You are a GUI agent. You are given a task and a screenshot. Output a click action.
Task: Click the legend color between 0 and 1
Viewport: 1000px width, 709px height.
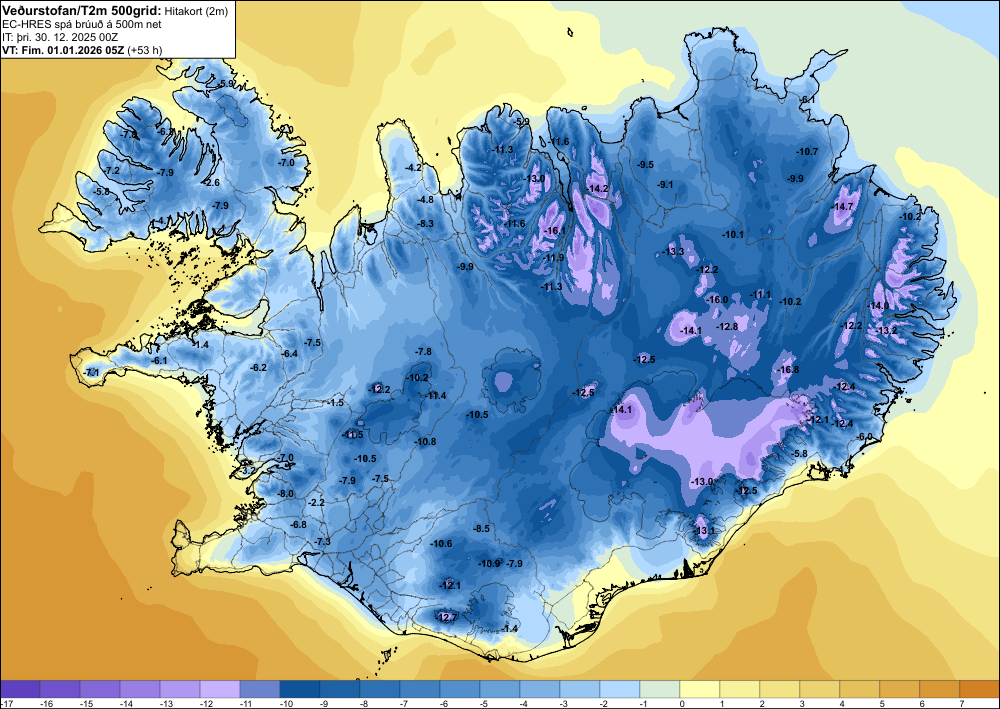click(x=700, y=689)
